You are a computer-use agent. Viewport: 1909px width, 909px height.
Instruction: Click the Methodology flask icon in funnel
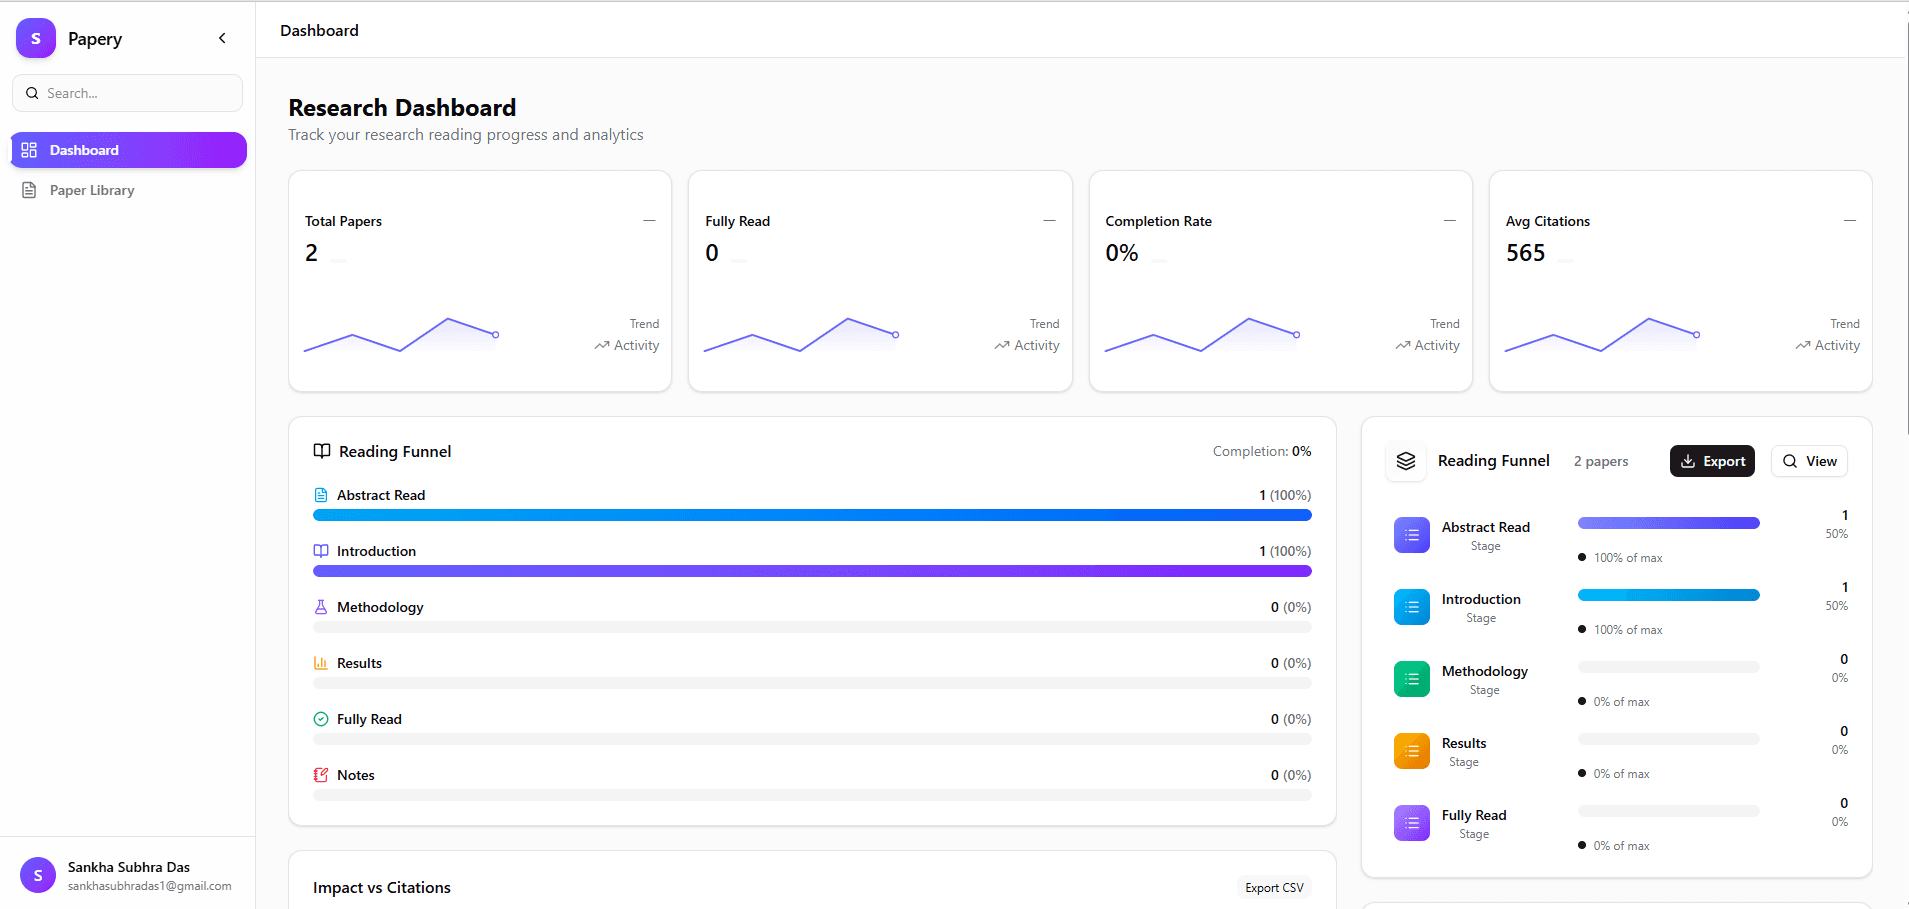click(x=321, y=607)
